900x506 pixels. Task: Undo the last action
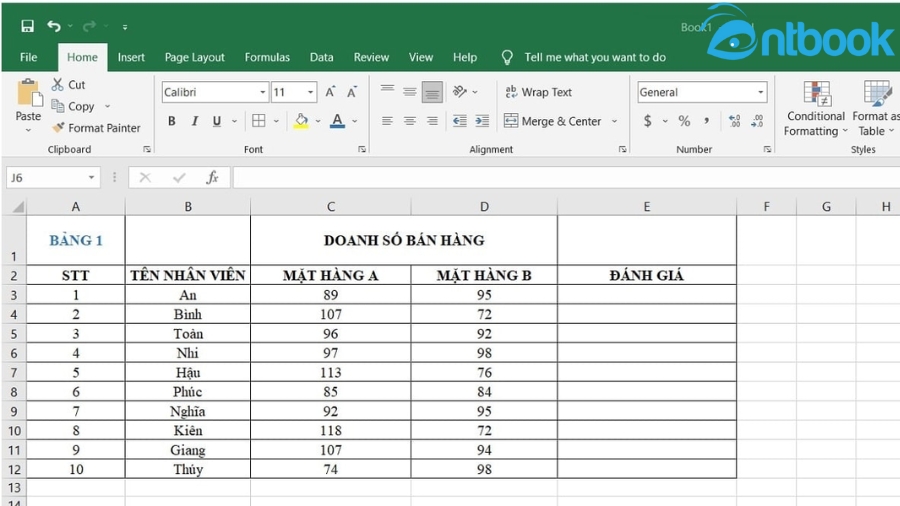[x=53, y=26]
